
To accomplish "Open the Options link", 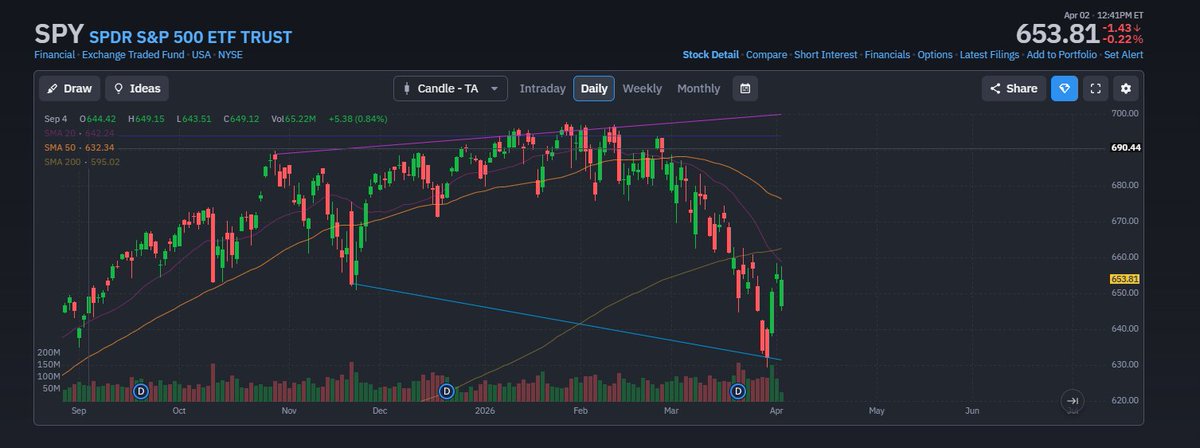I will tap(935, 55).
